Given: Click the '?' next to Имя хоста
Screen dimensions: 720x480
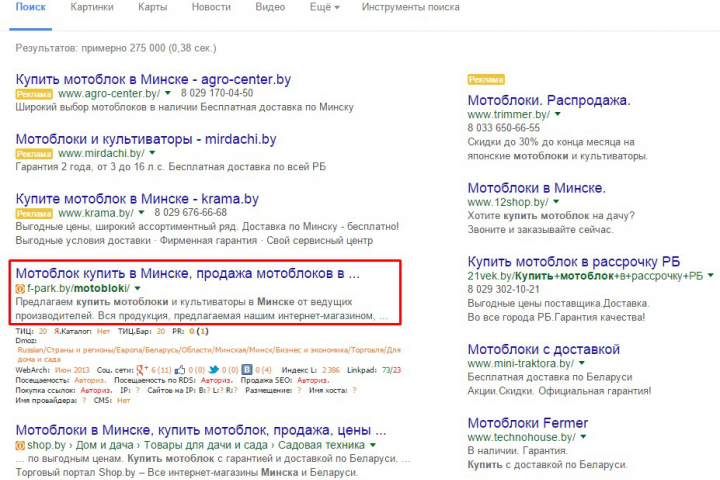Looking at the screenshot, I should click(x=354, y=390).
